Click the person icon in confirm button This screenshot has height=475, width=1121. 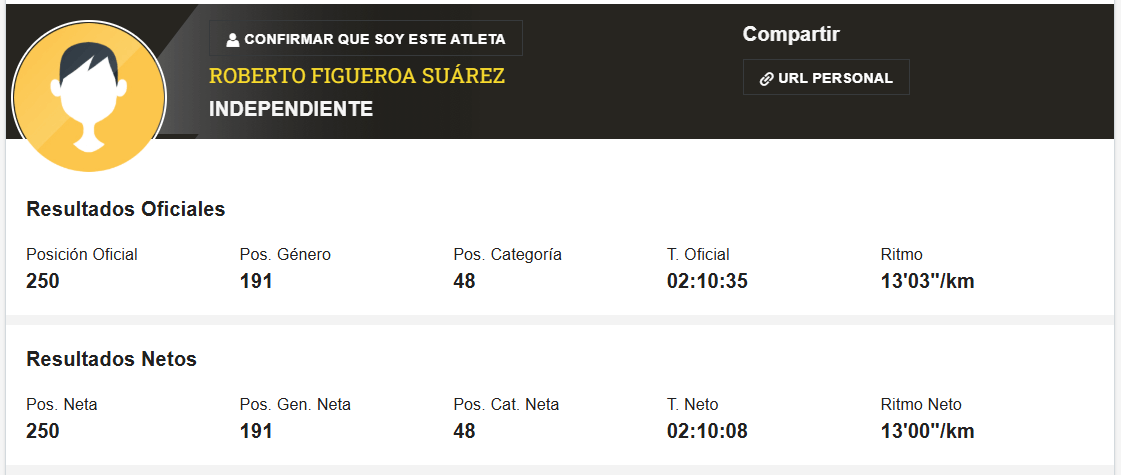tap(232, 39)
